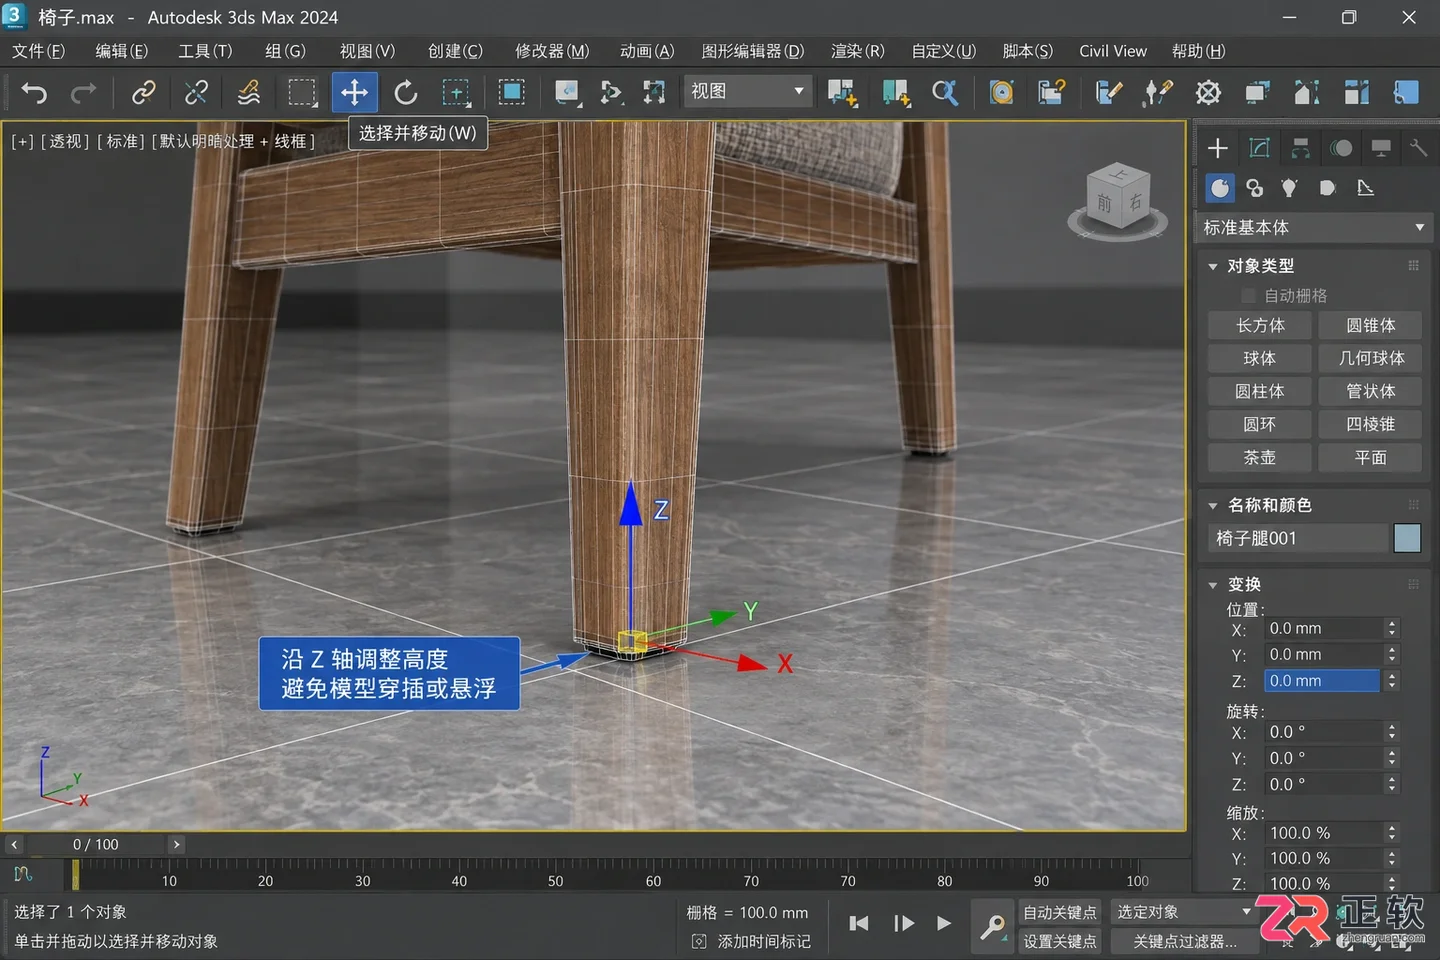Select the Cameras category icon
Image resolution: width=1440 pixels, height=960 pixels.
point(1327,188)
